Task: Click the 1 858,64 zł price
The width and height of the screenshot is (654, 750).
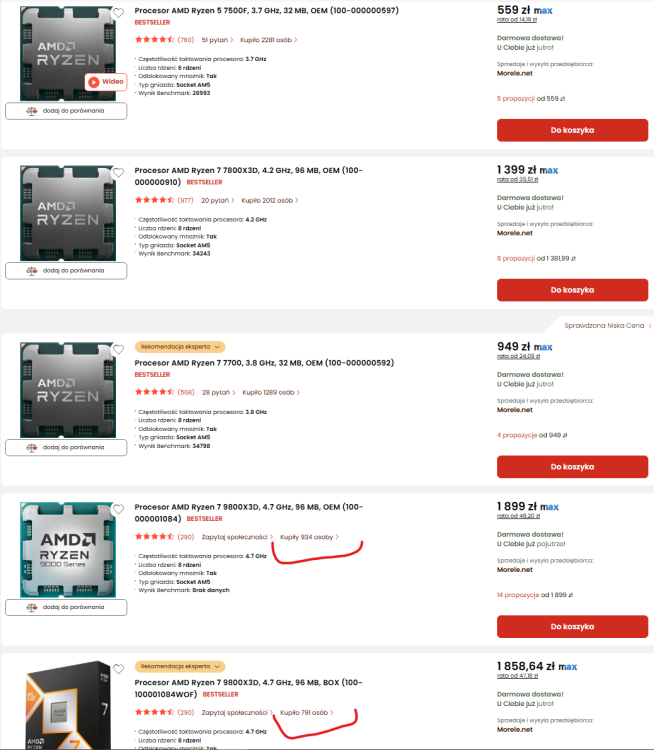Action: pyautogui.click(x=526, y=666)
